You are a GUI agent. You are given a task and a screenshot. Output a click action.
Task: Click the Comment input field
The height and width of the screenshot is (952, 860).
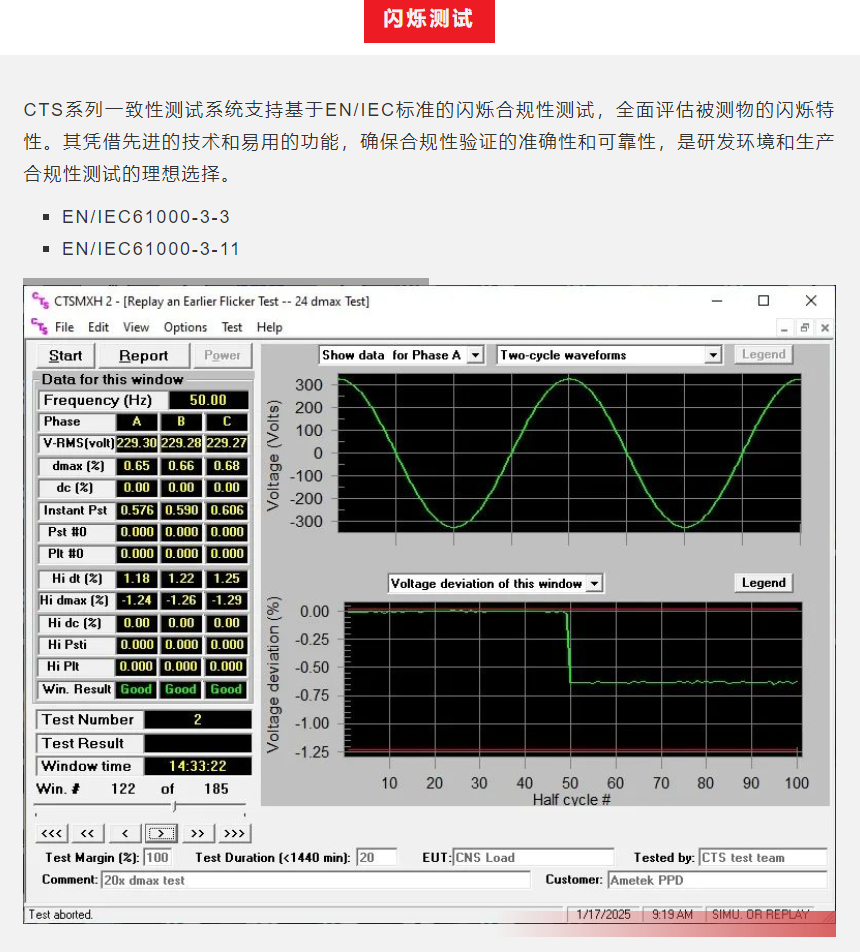click(x=315, y=880)
